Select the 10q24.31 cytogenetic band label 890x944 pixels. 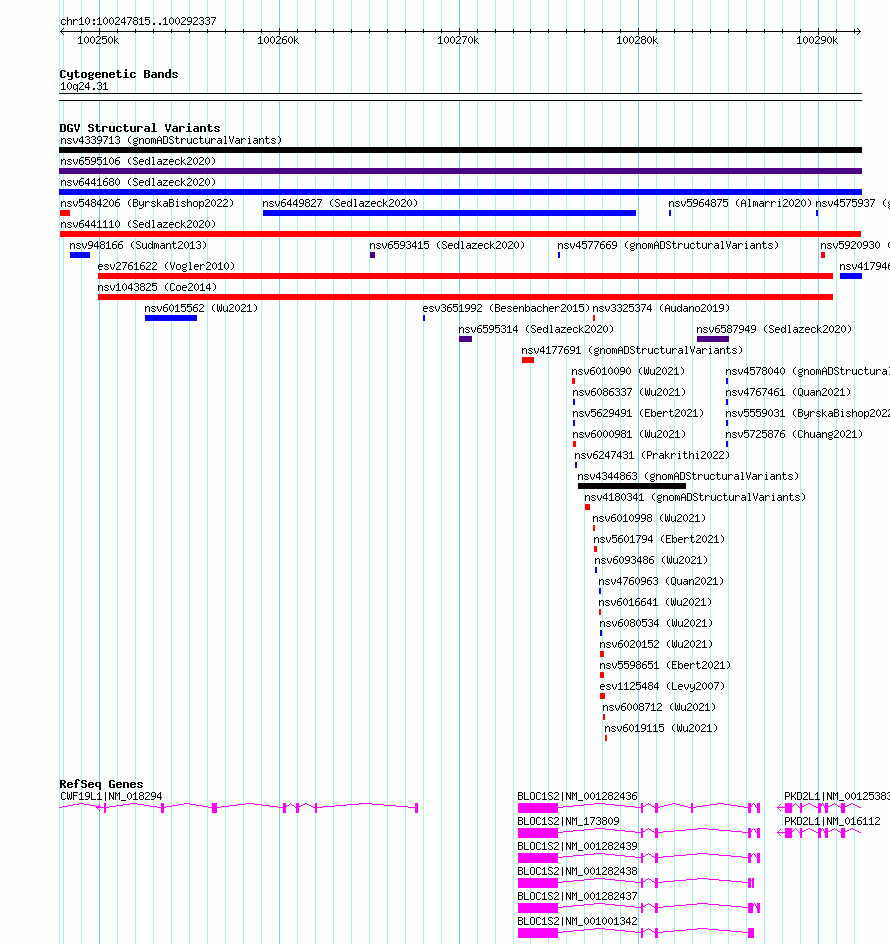84,86
